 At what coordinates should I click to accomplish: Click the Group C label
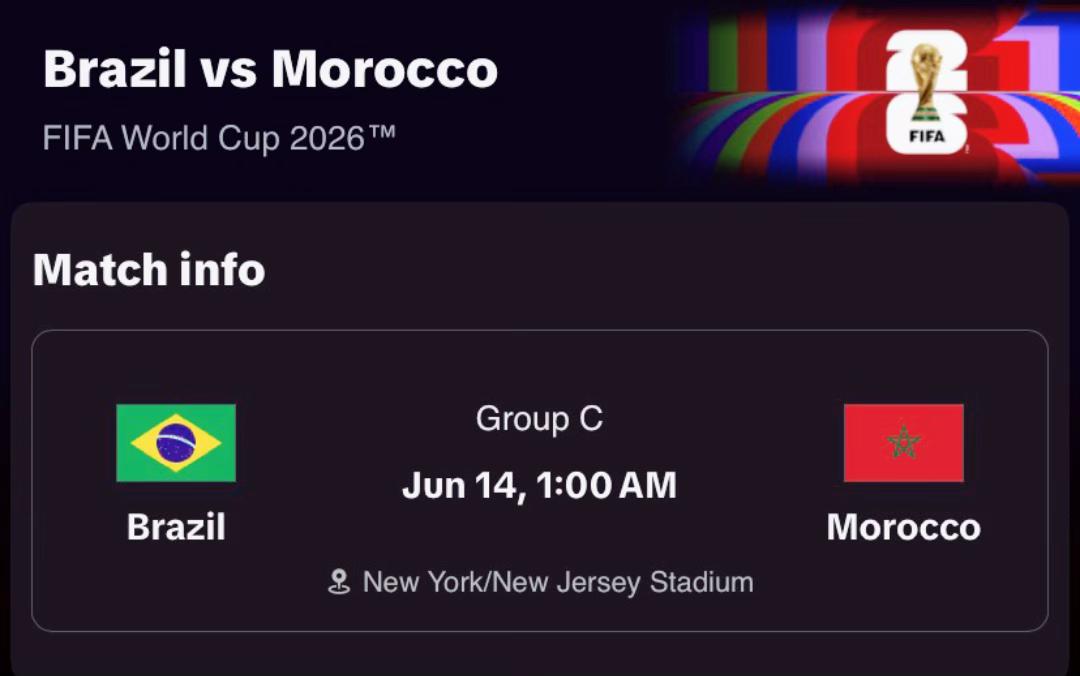[539, 419]
